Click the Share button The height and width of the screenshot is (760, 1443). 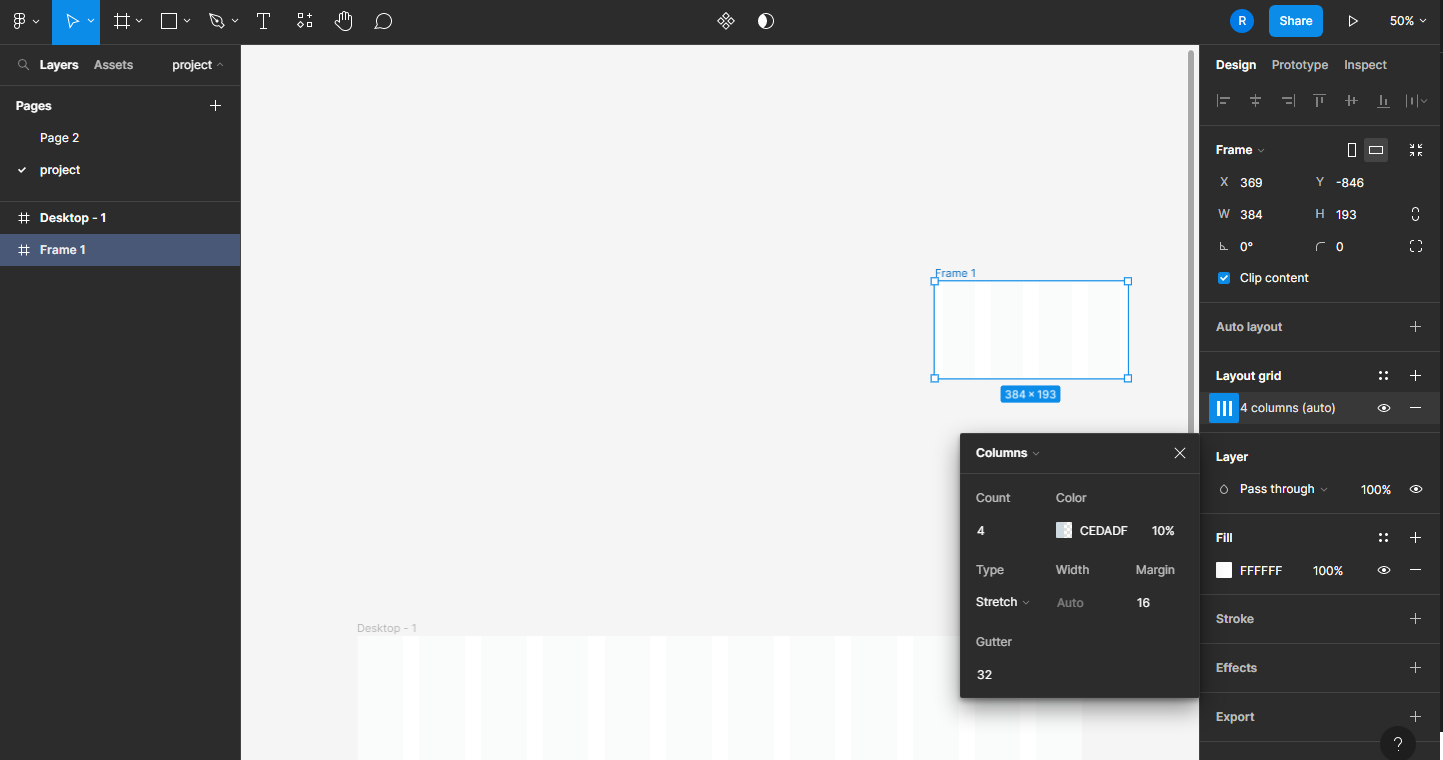1295,21
